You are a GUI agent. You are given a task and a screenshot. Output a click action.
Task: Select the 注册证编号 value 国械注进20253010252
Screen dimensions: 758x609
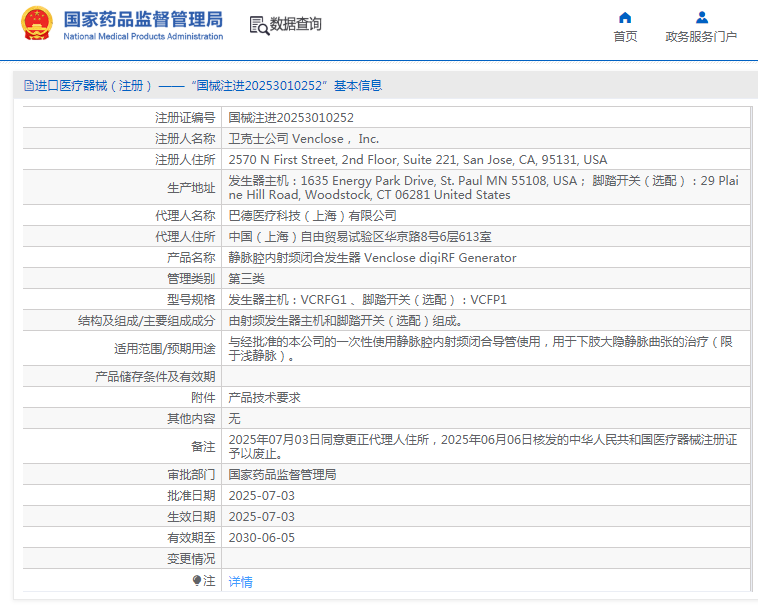[x=291, y=117]
